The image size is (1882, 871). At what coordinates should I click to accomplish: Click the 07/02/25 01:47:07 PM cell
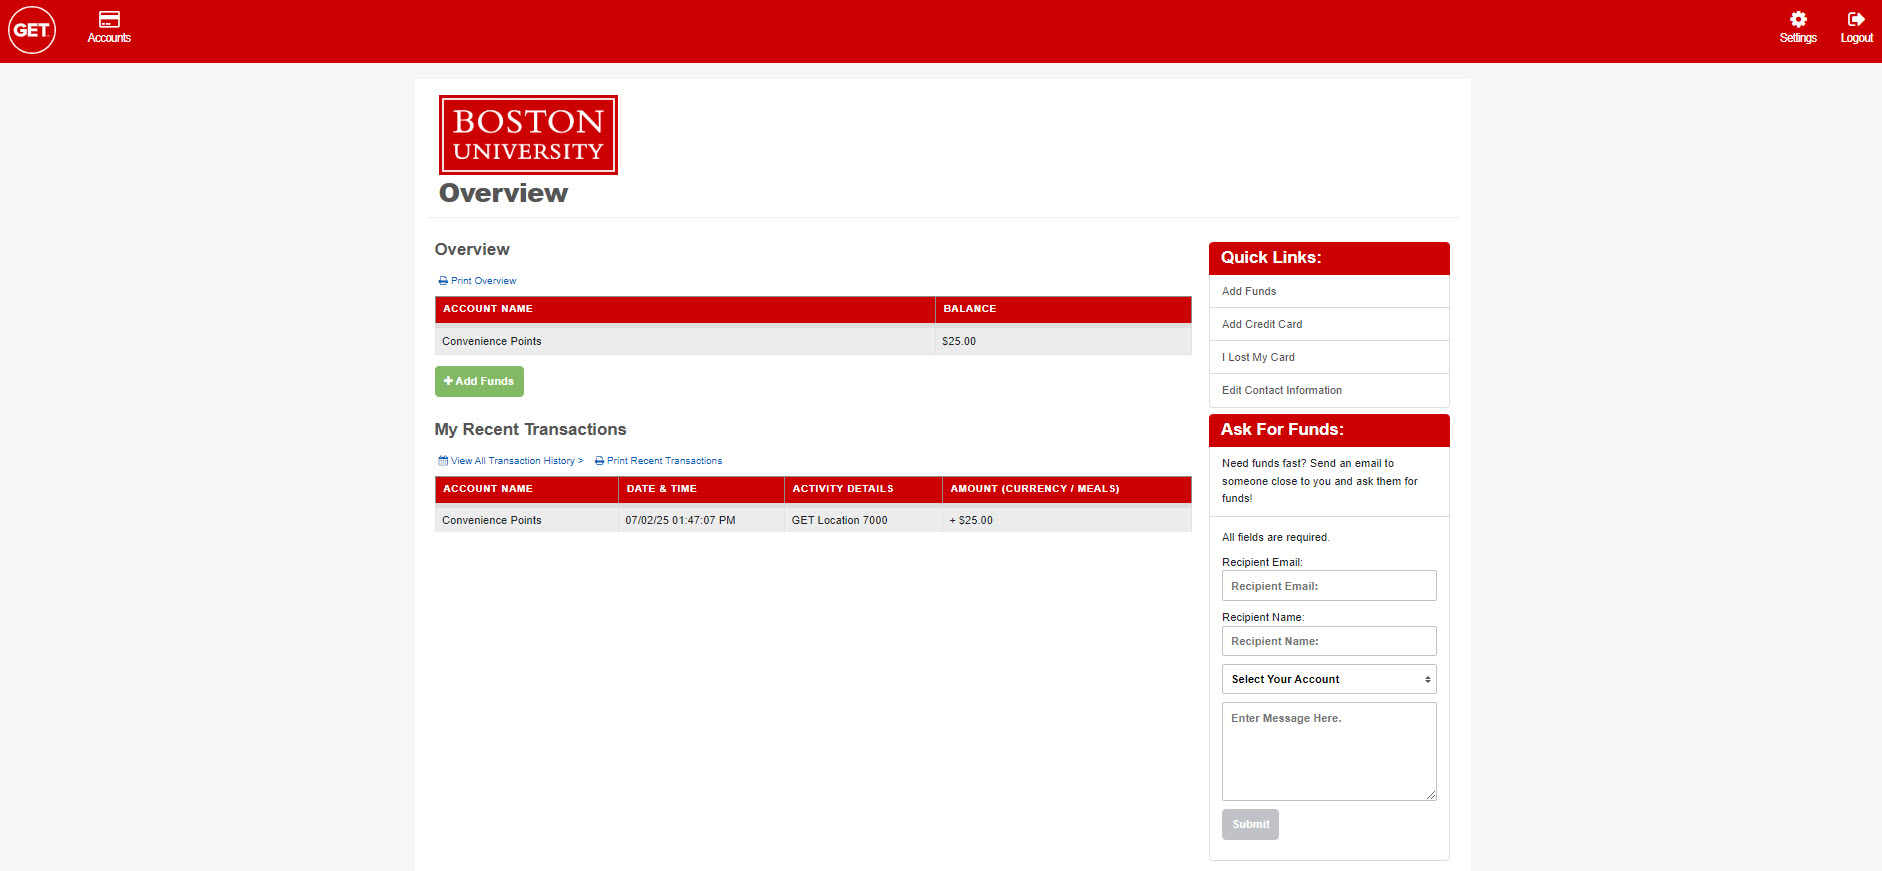pos(701,520)
